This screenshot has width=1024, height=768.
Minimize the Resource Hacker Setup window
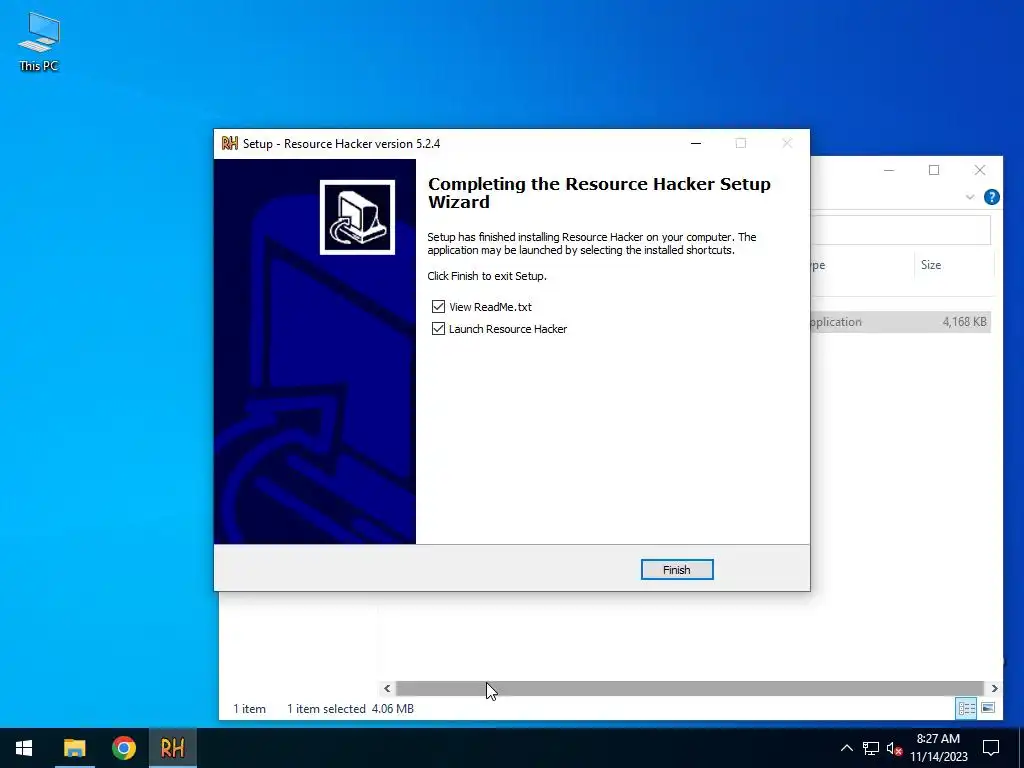pyautogui.click(x=696, y=143)
